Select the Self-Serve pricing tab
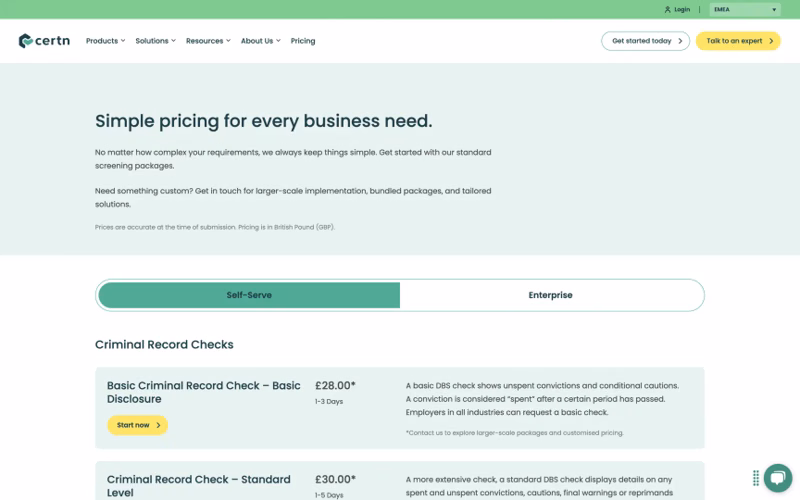800x500 pixels. pos(249,295)
